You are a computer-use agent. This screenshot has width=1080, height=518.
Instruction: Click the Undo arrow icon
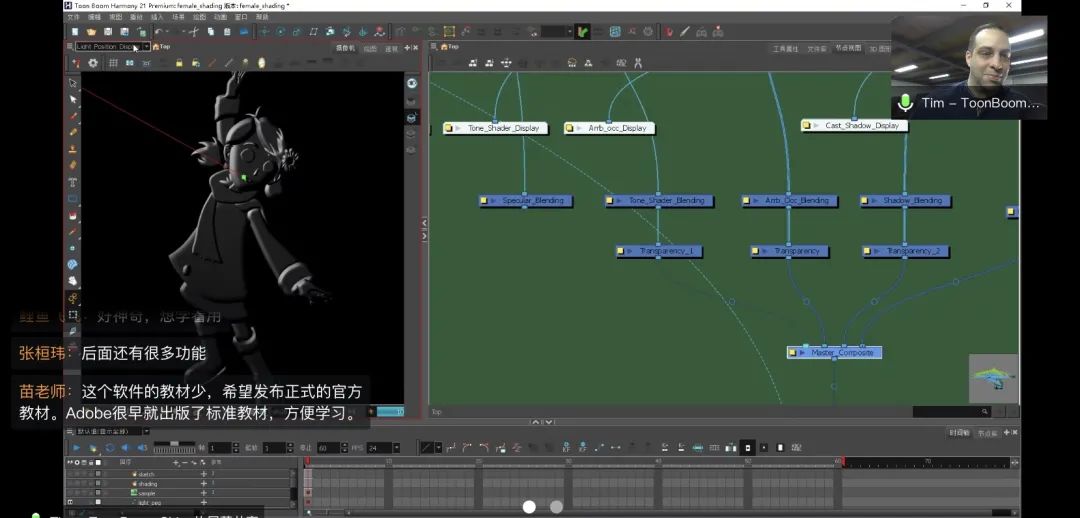click(x=159, y=32)
